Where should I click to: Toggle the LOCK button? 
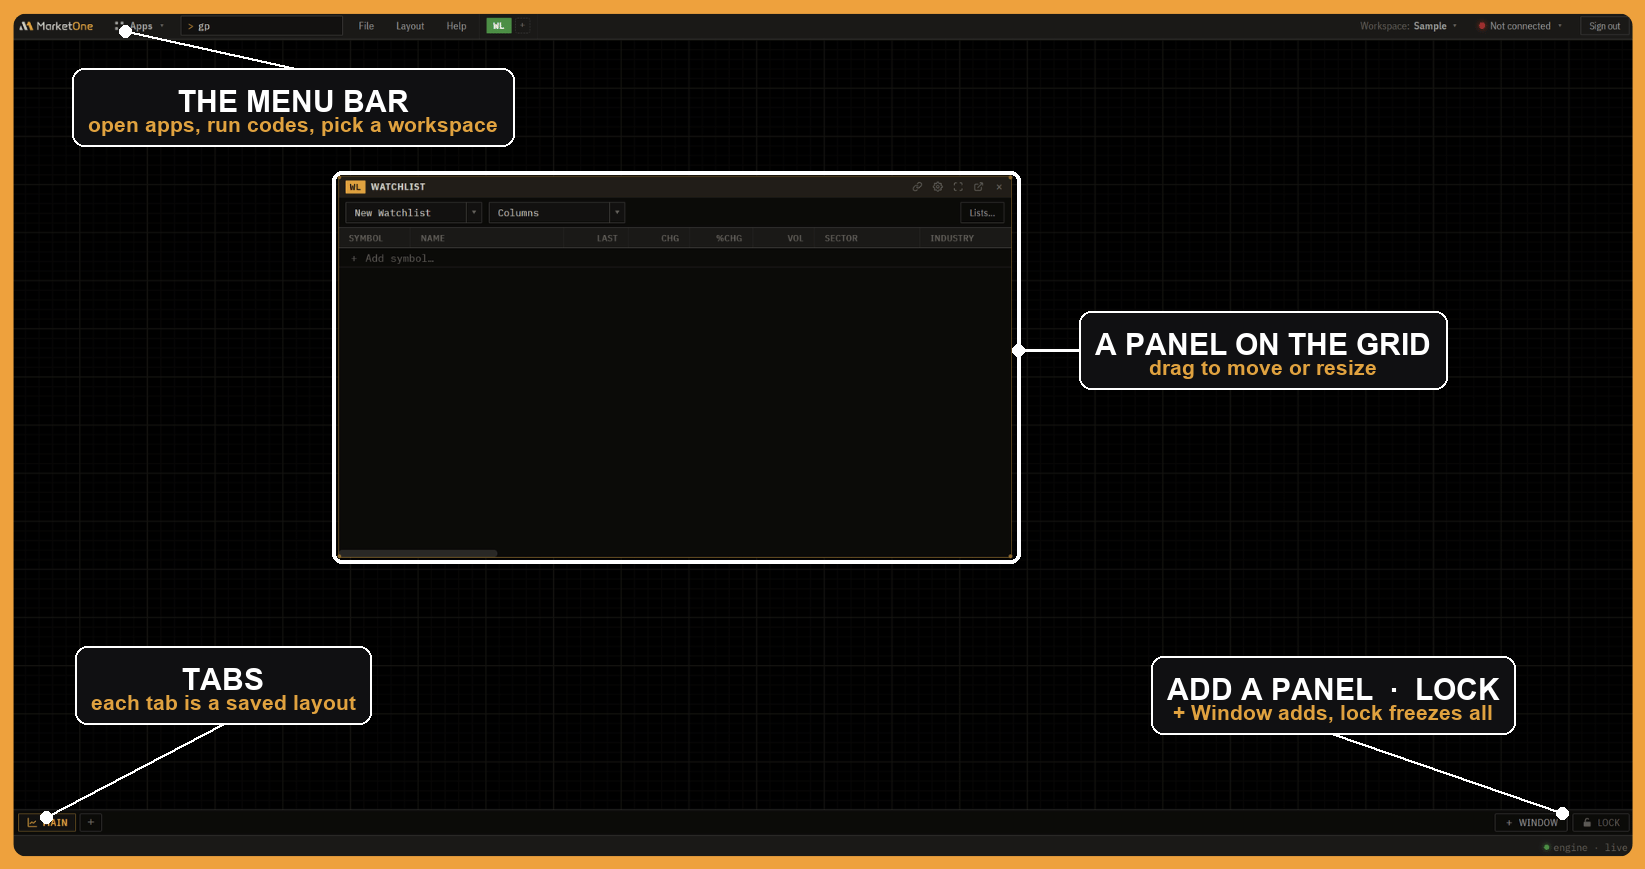(1601, 823)
